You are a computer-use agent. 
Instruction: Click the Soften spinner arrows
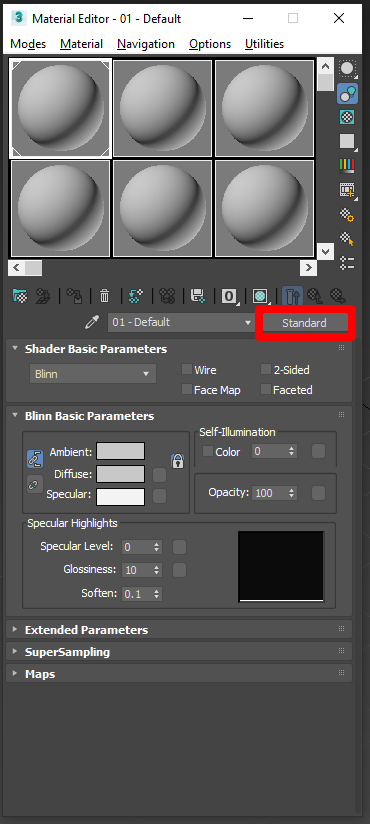[x=157, y=594]
